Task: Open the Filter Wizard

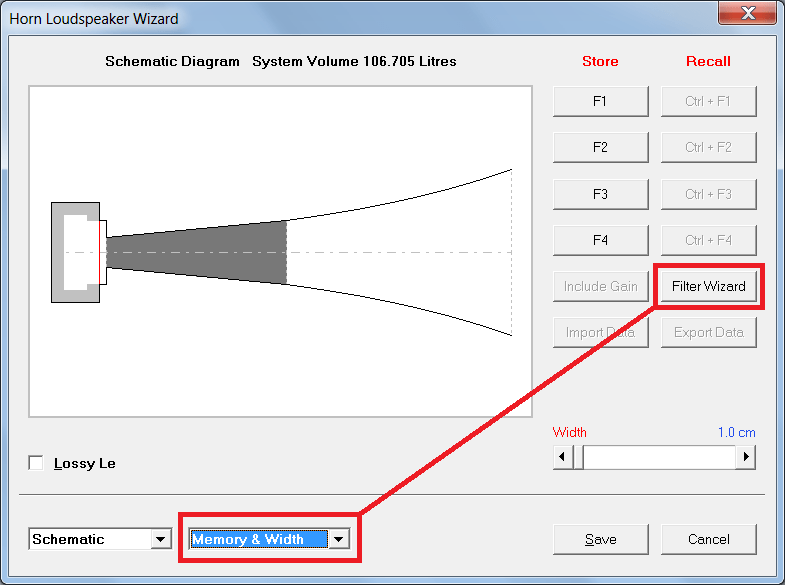Action: (x=708, y=286)
